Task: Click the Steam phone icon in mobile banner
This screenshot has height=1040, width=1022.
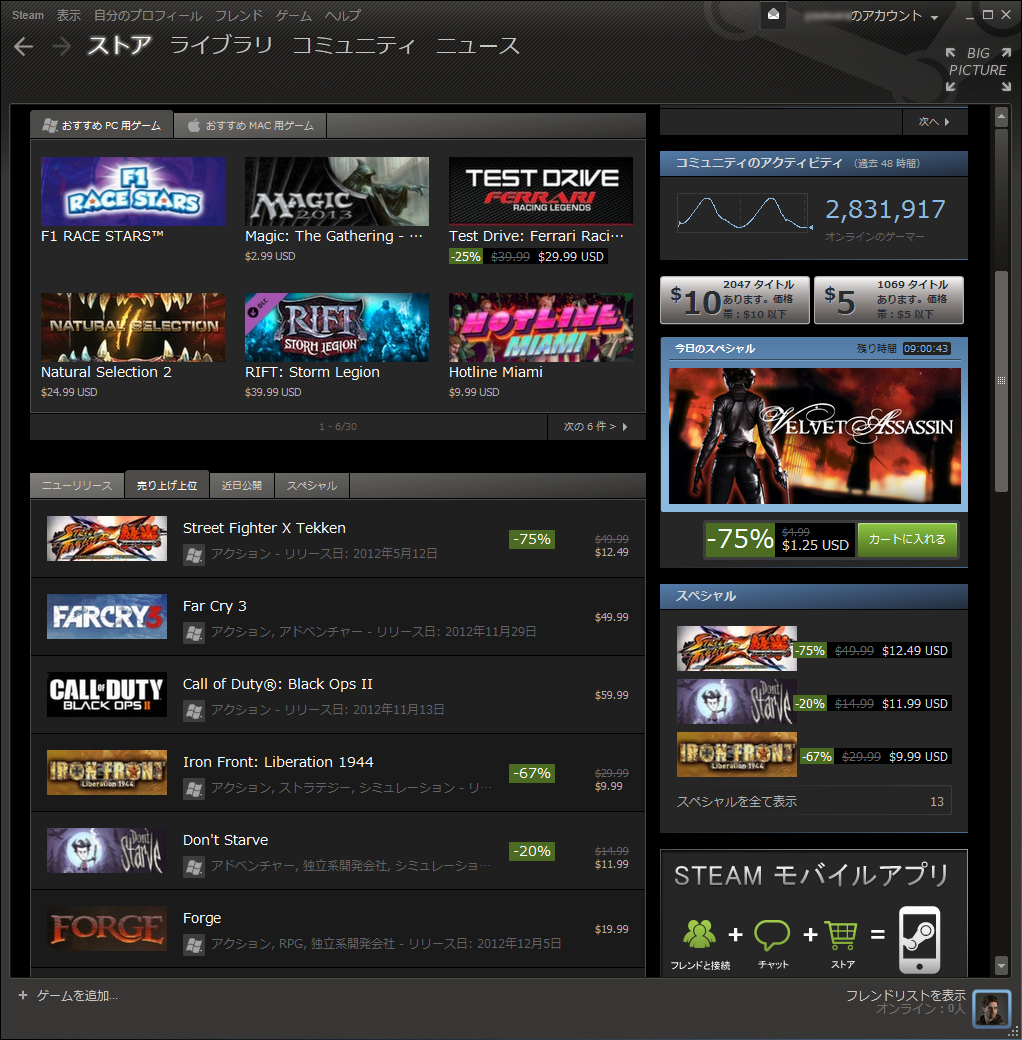Action: (x=919, y=939)
